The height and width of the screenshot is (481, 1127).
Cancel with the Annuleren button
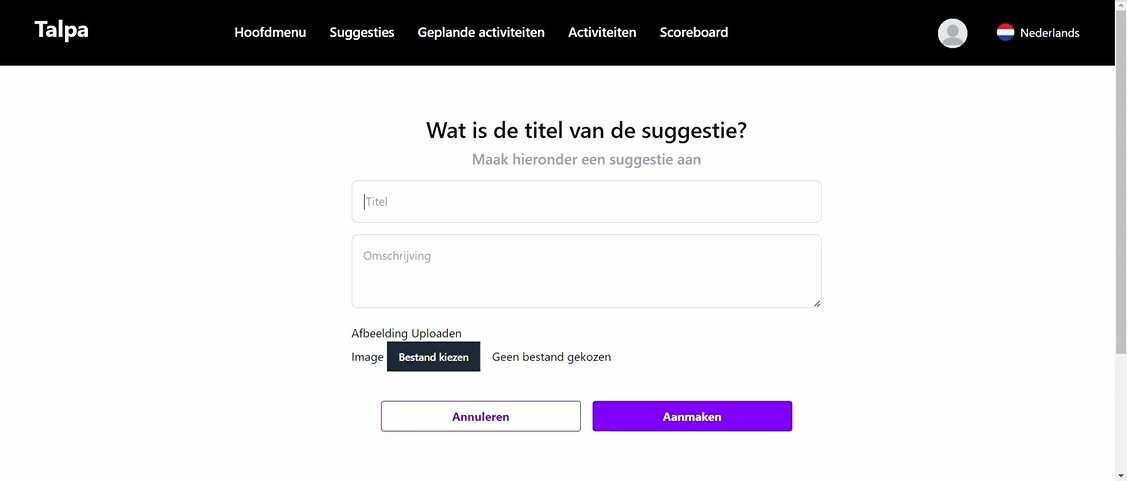pyautogui.click(x=480, y=416)
